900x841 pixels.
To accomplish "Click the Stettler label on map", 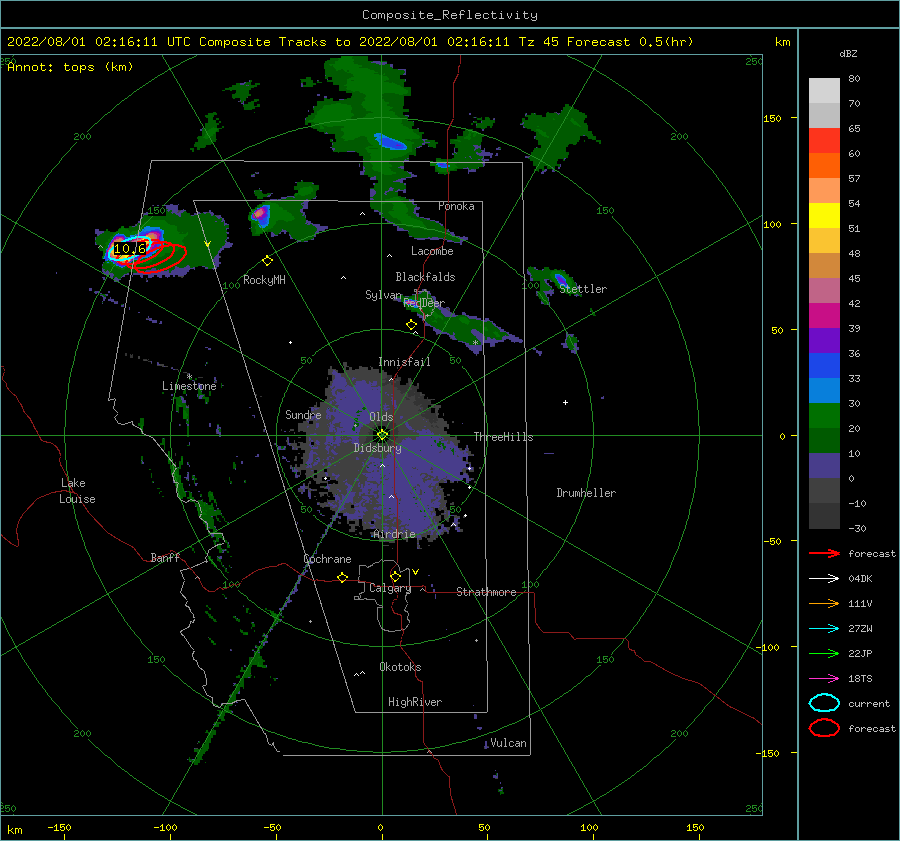I will pyautogui.click(x=583, y=289).
